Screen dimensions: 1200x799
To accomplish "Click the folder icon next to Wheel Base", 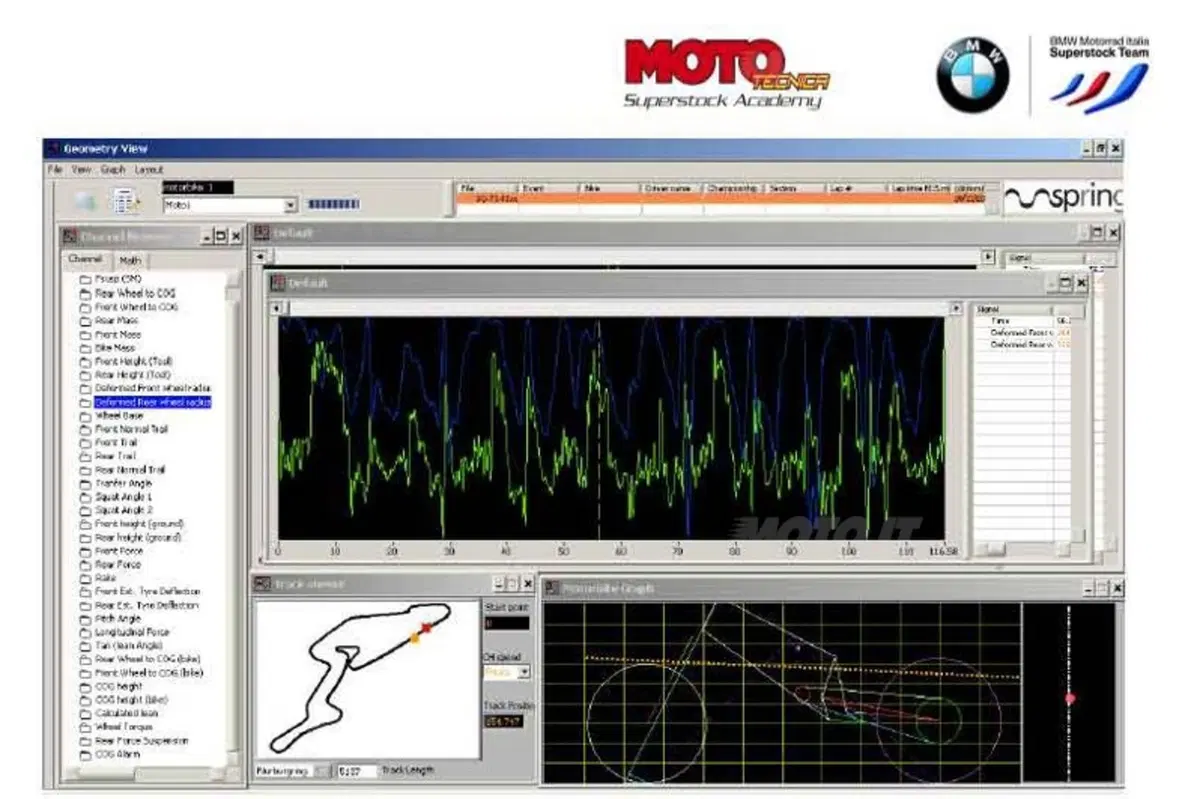I will point(86,416).
